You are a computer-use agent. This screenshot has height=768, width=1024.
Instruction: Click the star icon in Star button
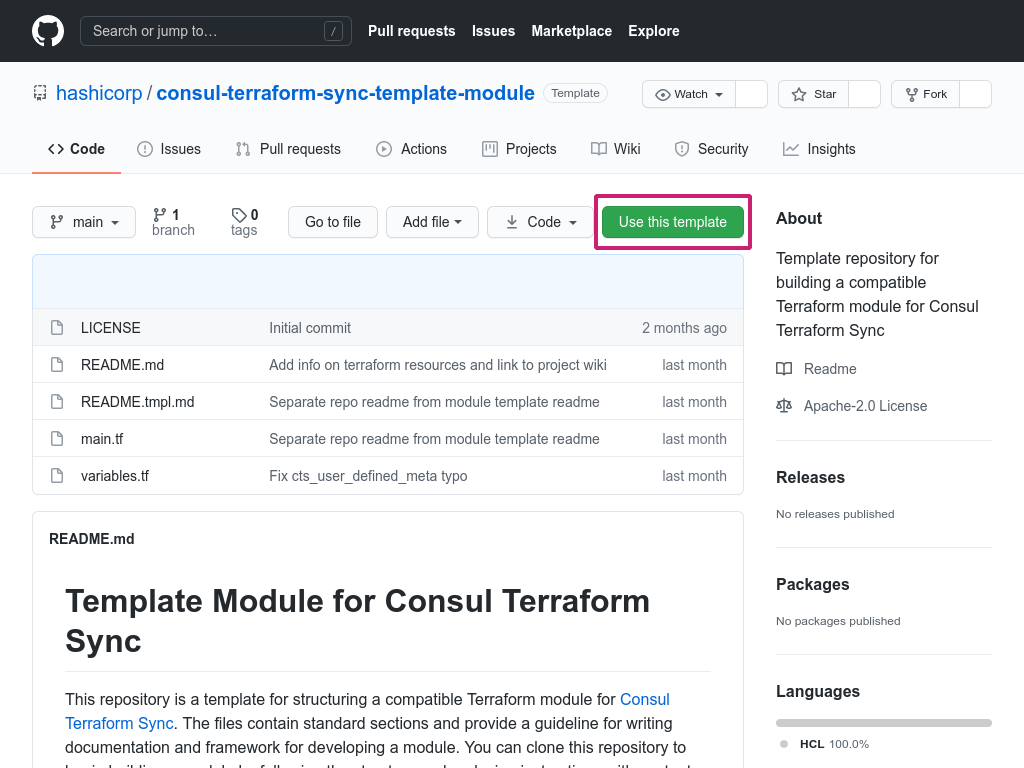pyautogui.click(x=799, y=94)
